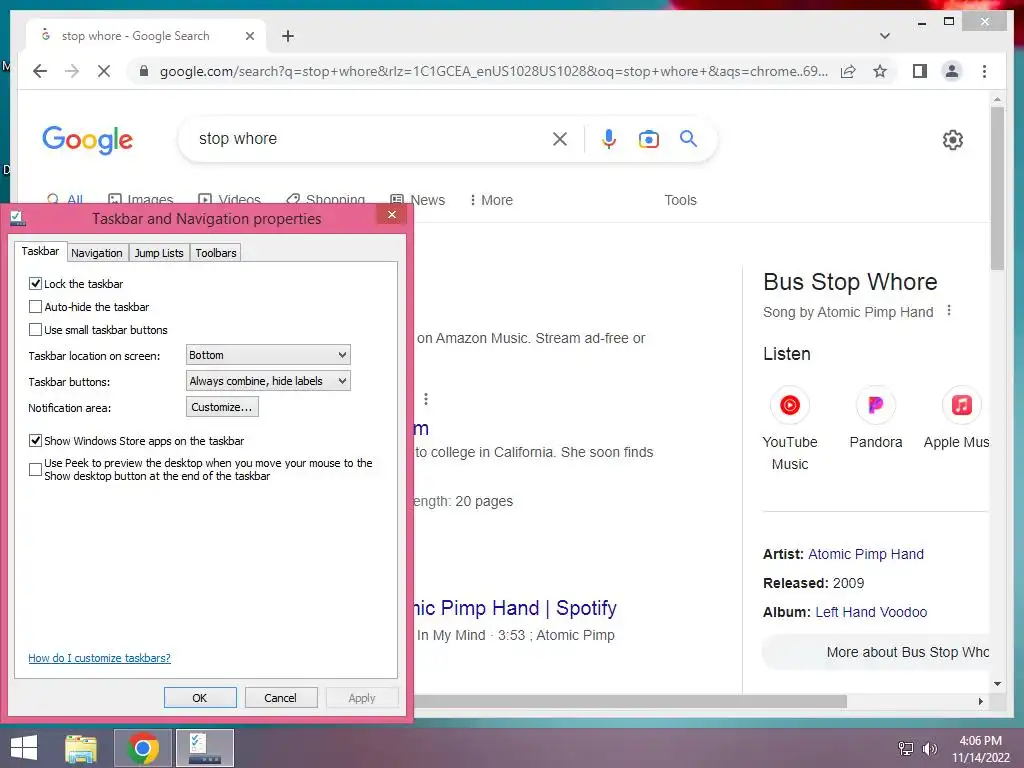Image resolution: width=1024 pixels, height=768 pixels.
Task: Click the Chrome forward arrow
Action: (72, 71)
